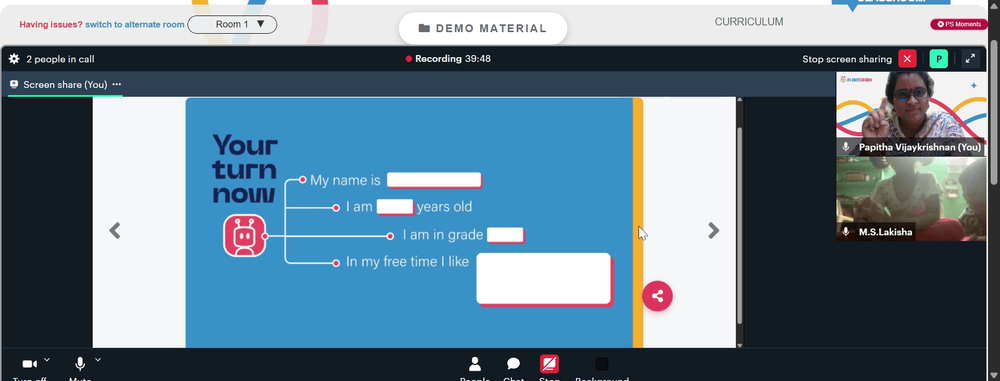Open DEMO MATERIAL folder button
Viewport: 1000px width, 381px height.
tap(483, 28)
